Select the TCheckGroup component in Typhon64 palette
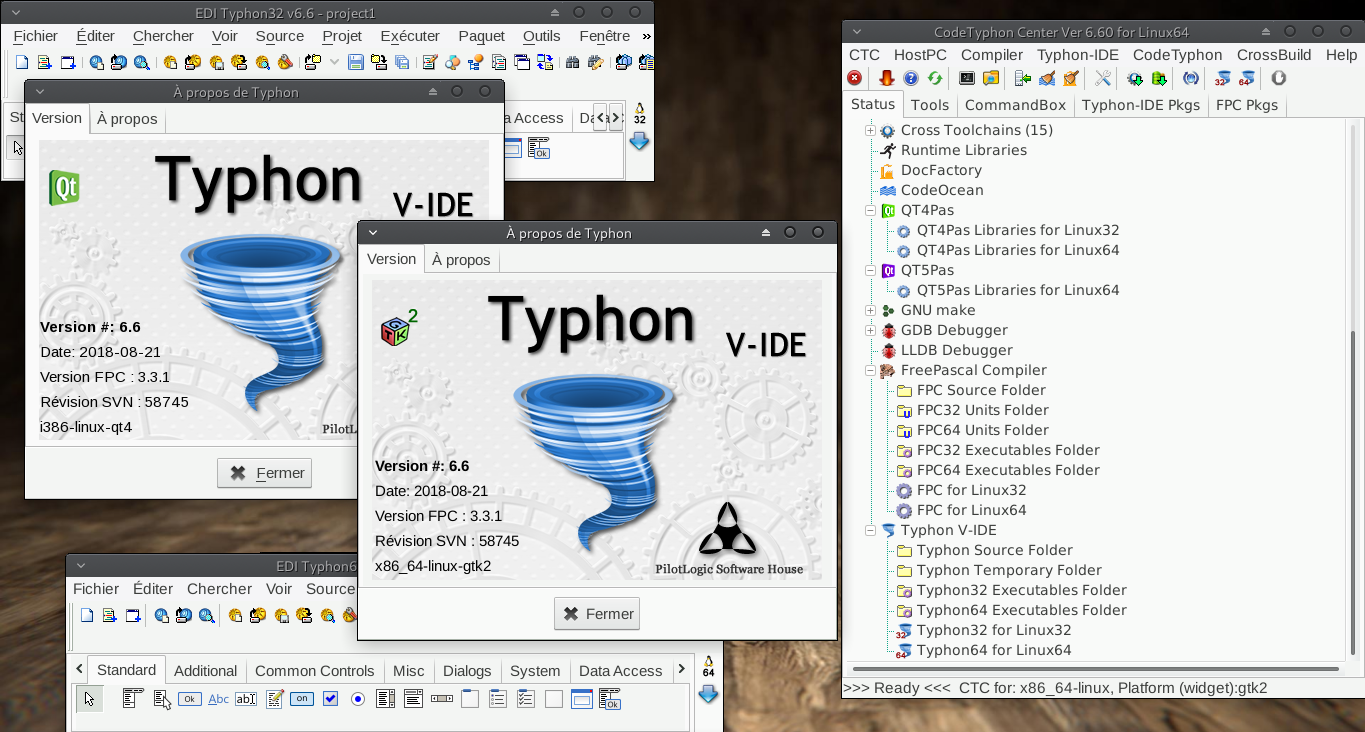 (x=526, y=699)
